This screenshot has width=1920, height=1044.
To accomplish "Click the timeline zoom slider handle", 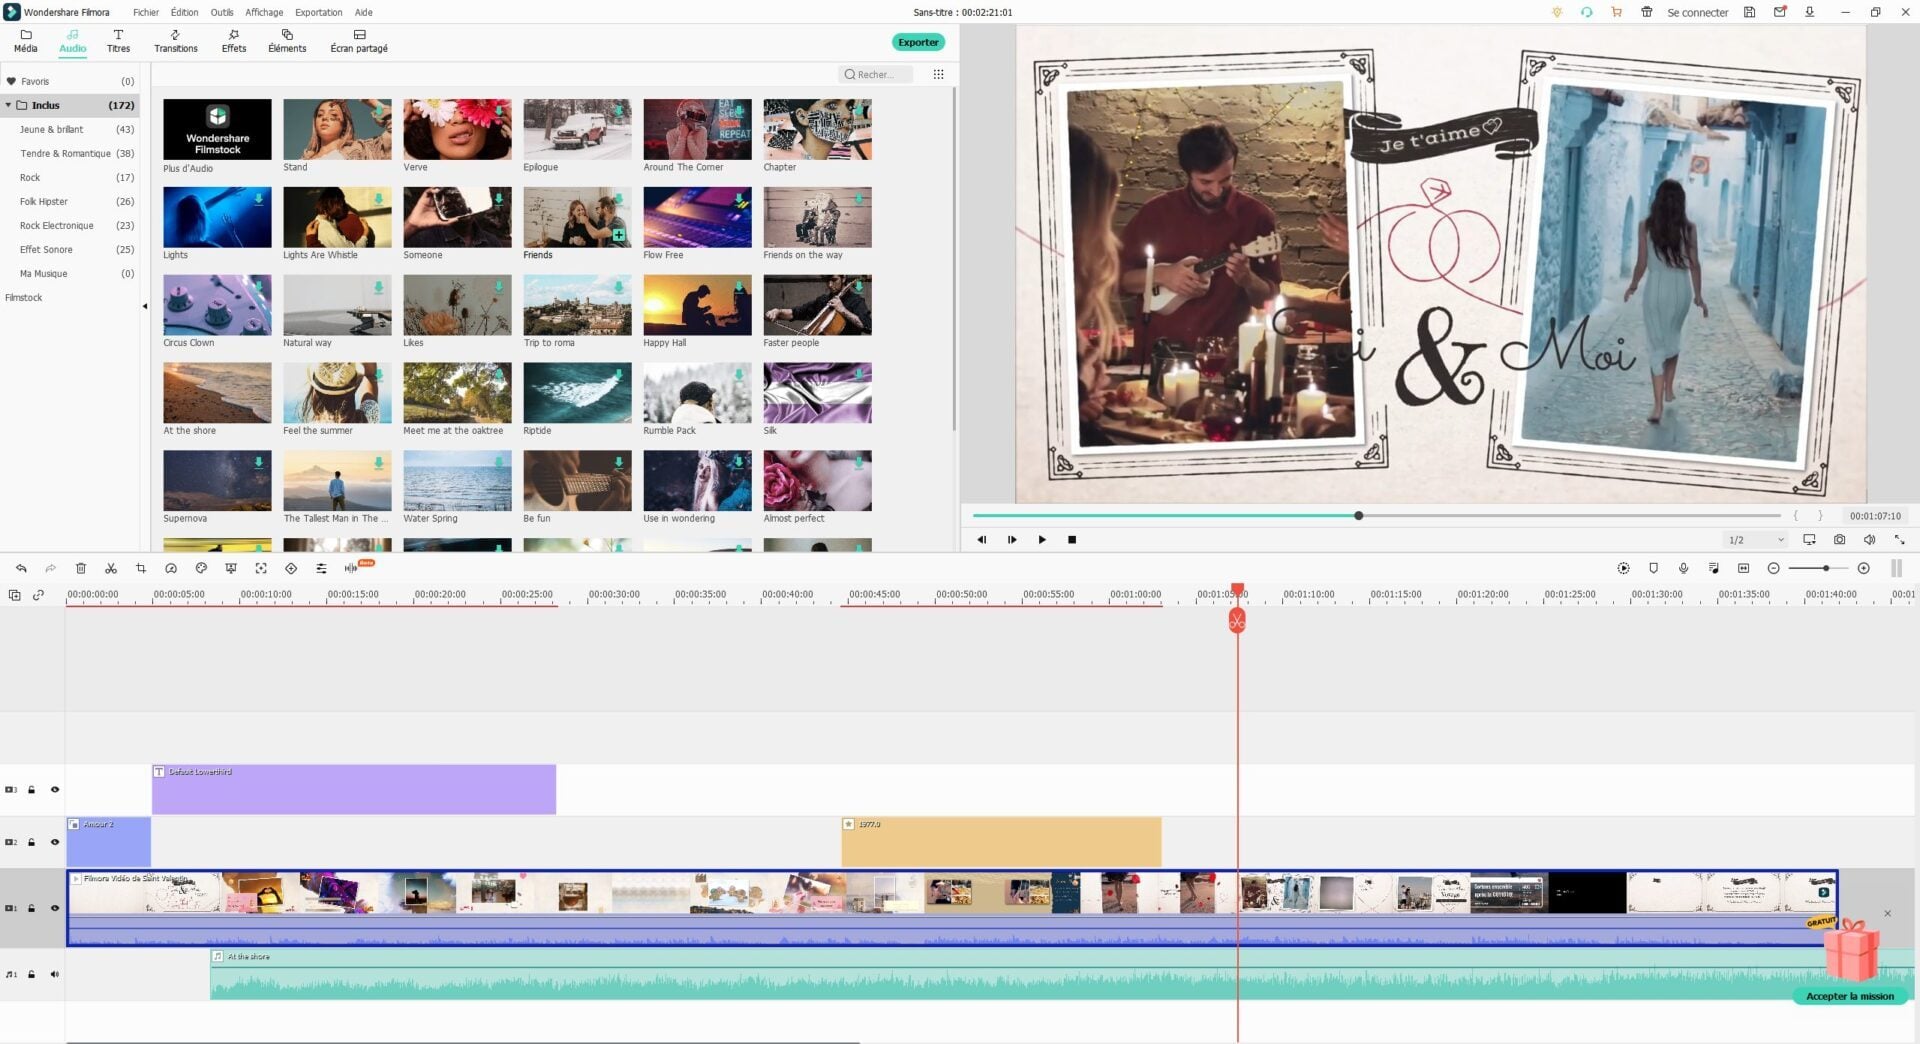I will [x=1826, y=568].
